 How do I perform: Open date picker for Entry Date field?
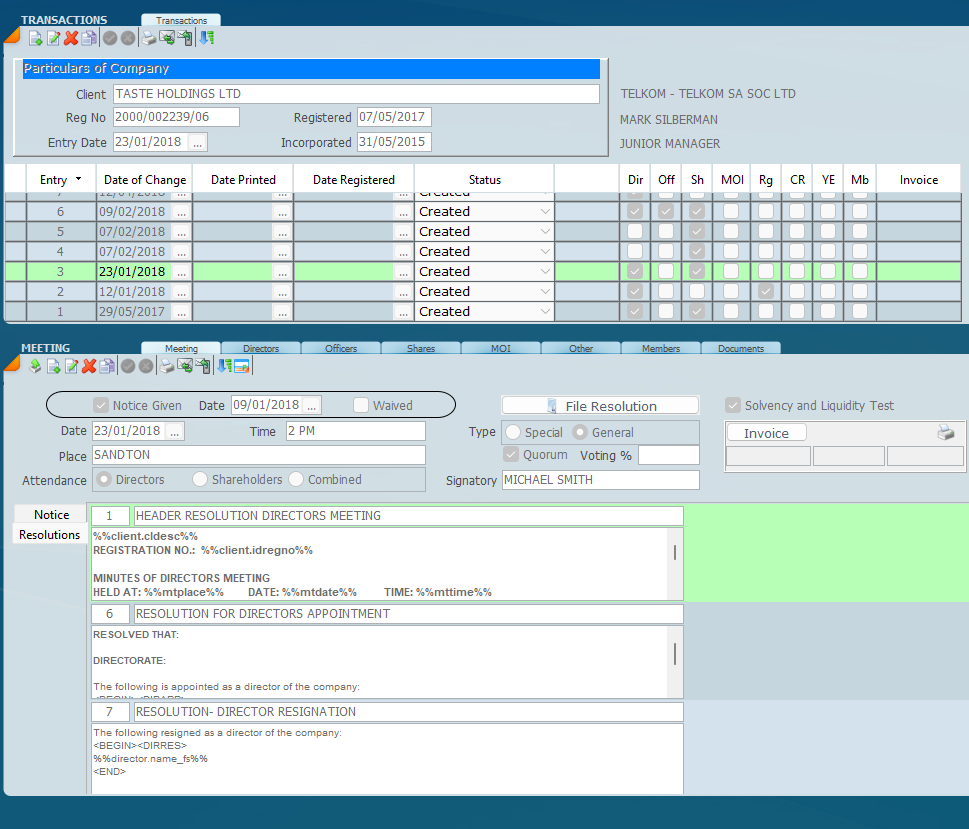click(x=197, y=142)
